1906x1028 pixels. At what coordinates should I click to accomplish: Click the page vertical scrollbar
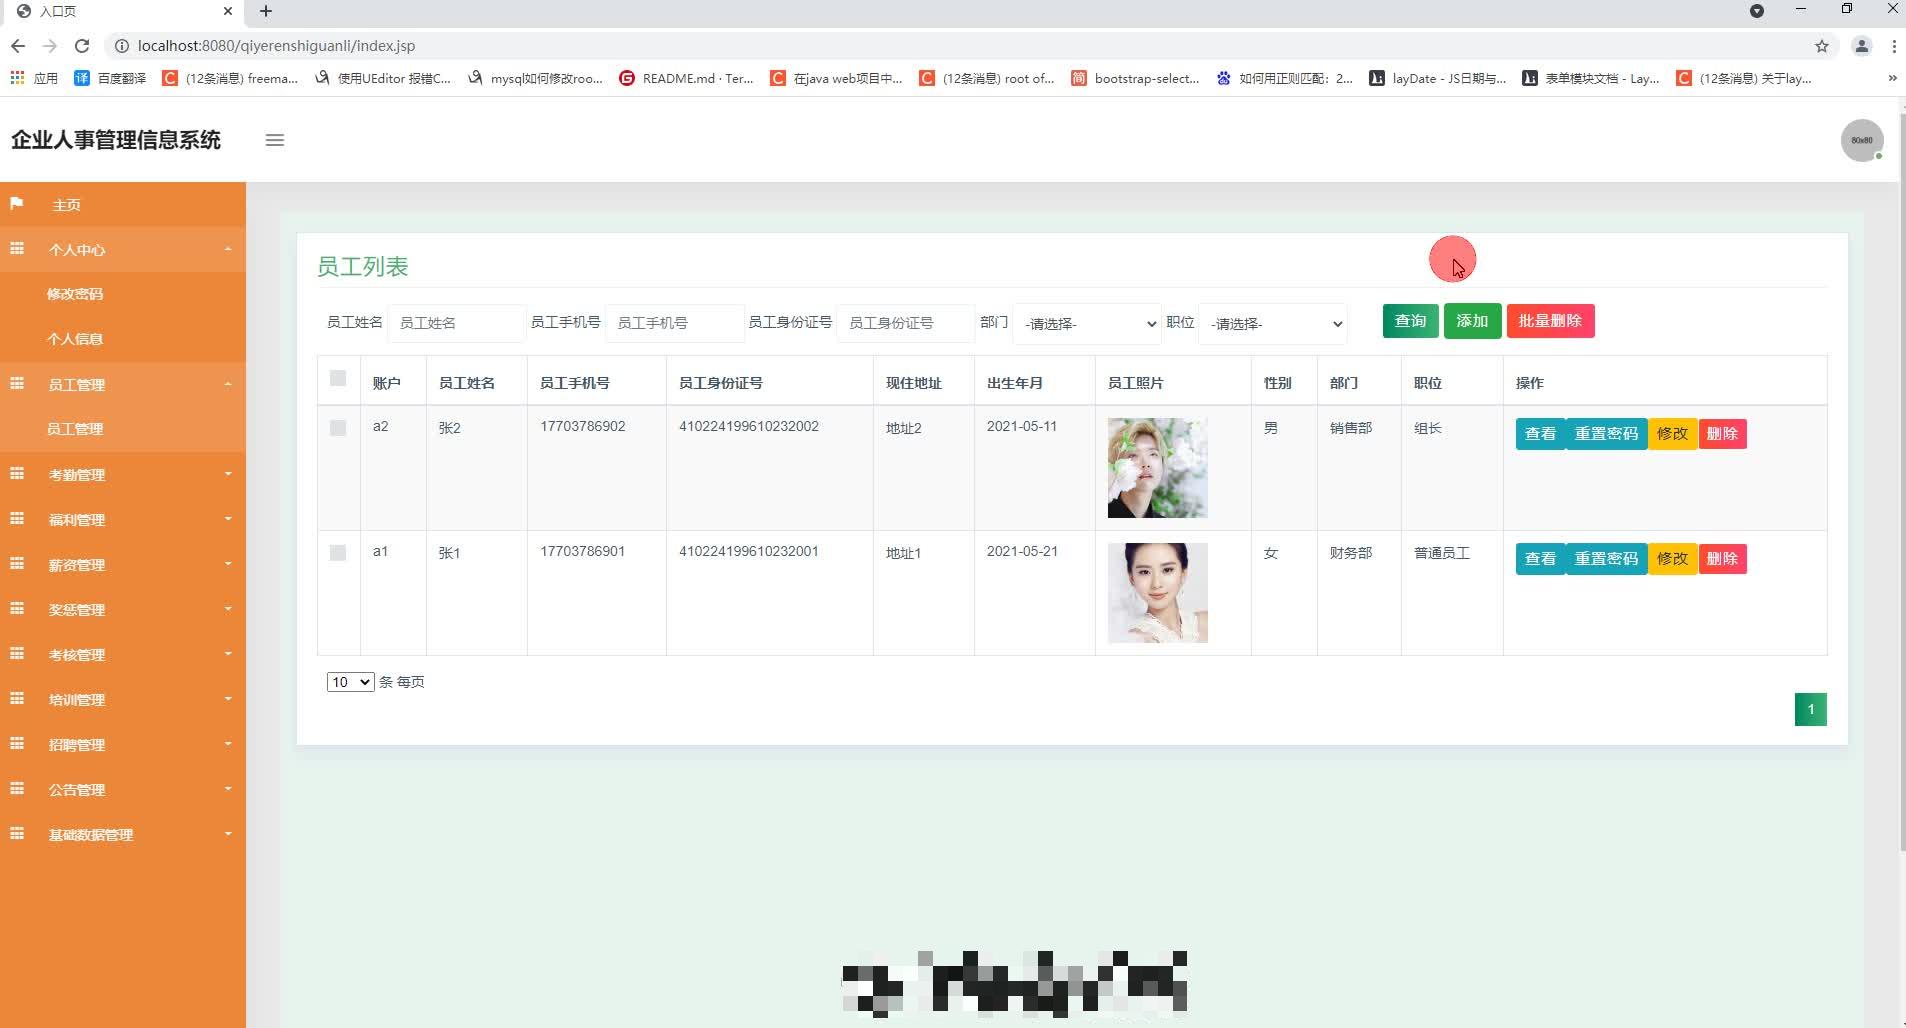coord(1901,480)
